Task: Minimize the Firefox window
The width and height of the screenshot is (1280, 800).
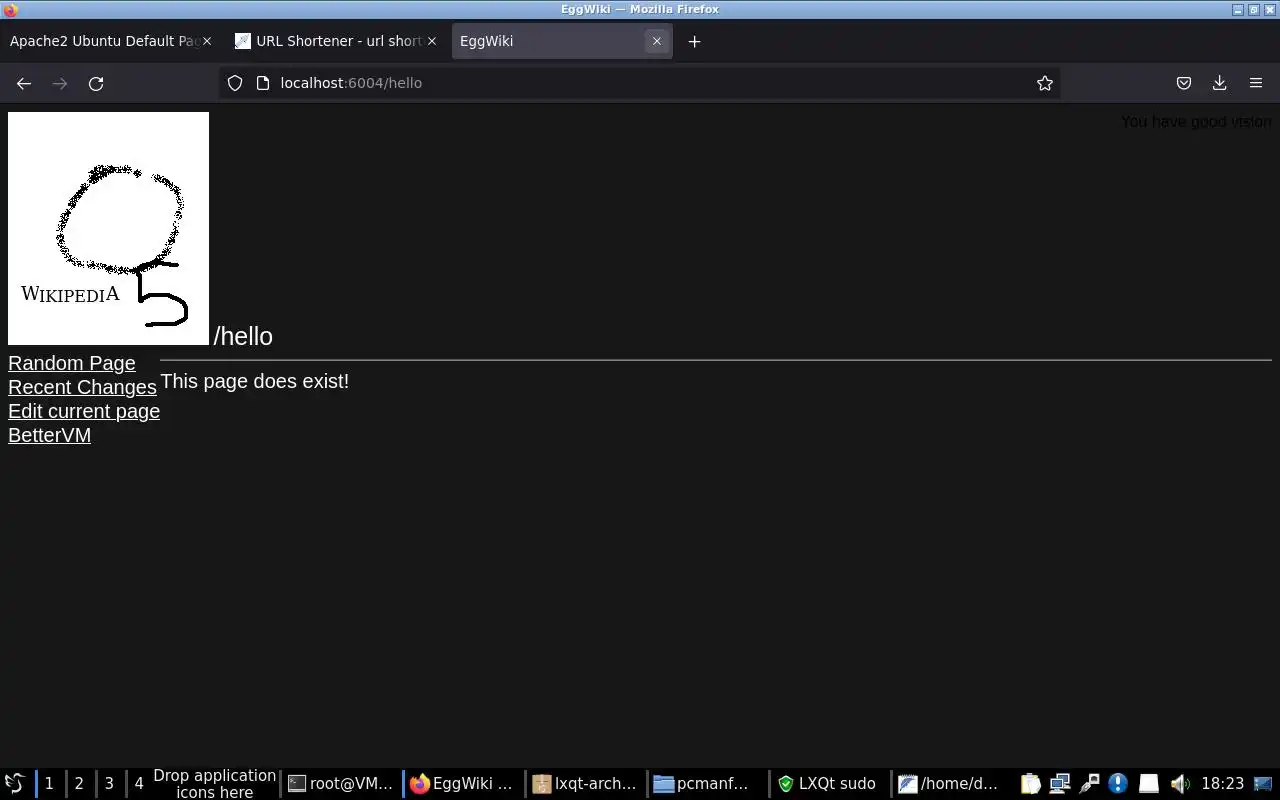Action: coord(1238,10)
